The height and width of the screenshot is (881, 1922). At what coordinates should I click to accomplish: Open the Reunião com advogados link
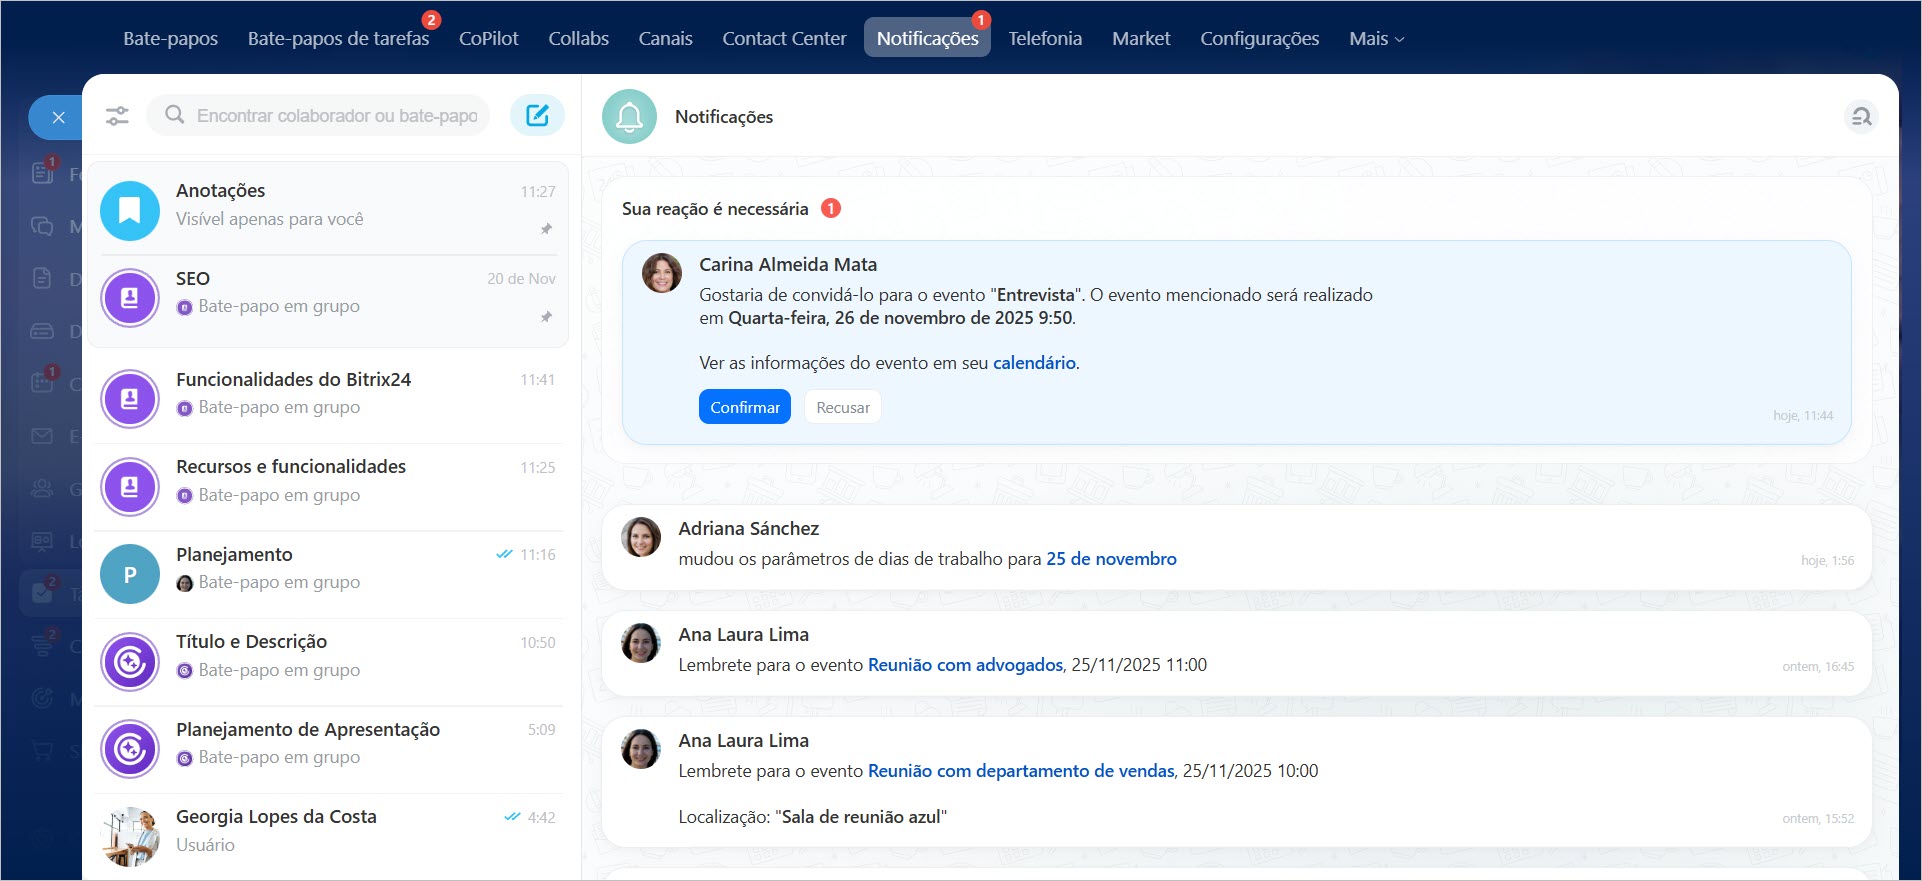[964, 665]
